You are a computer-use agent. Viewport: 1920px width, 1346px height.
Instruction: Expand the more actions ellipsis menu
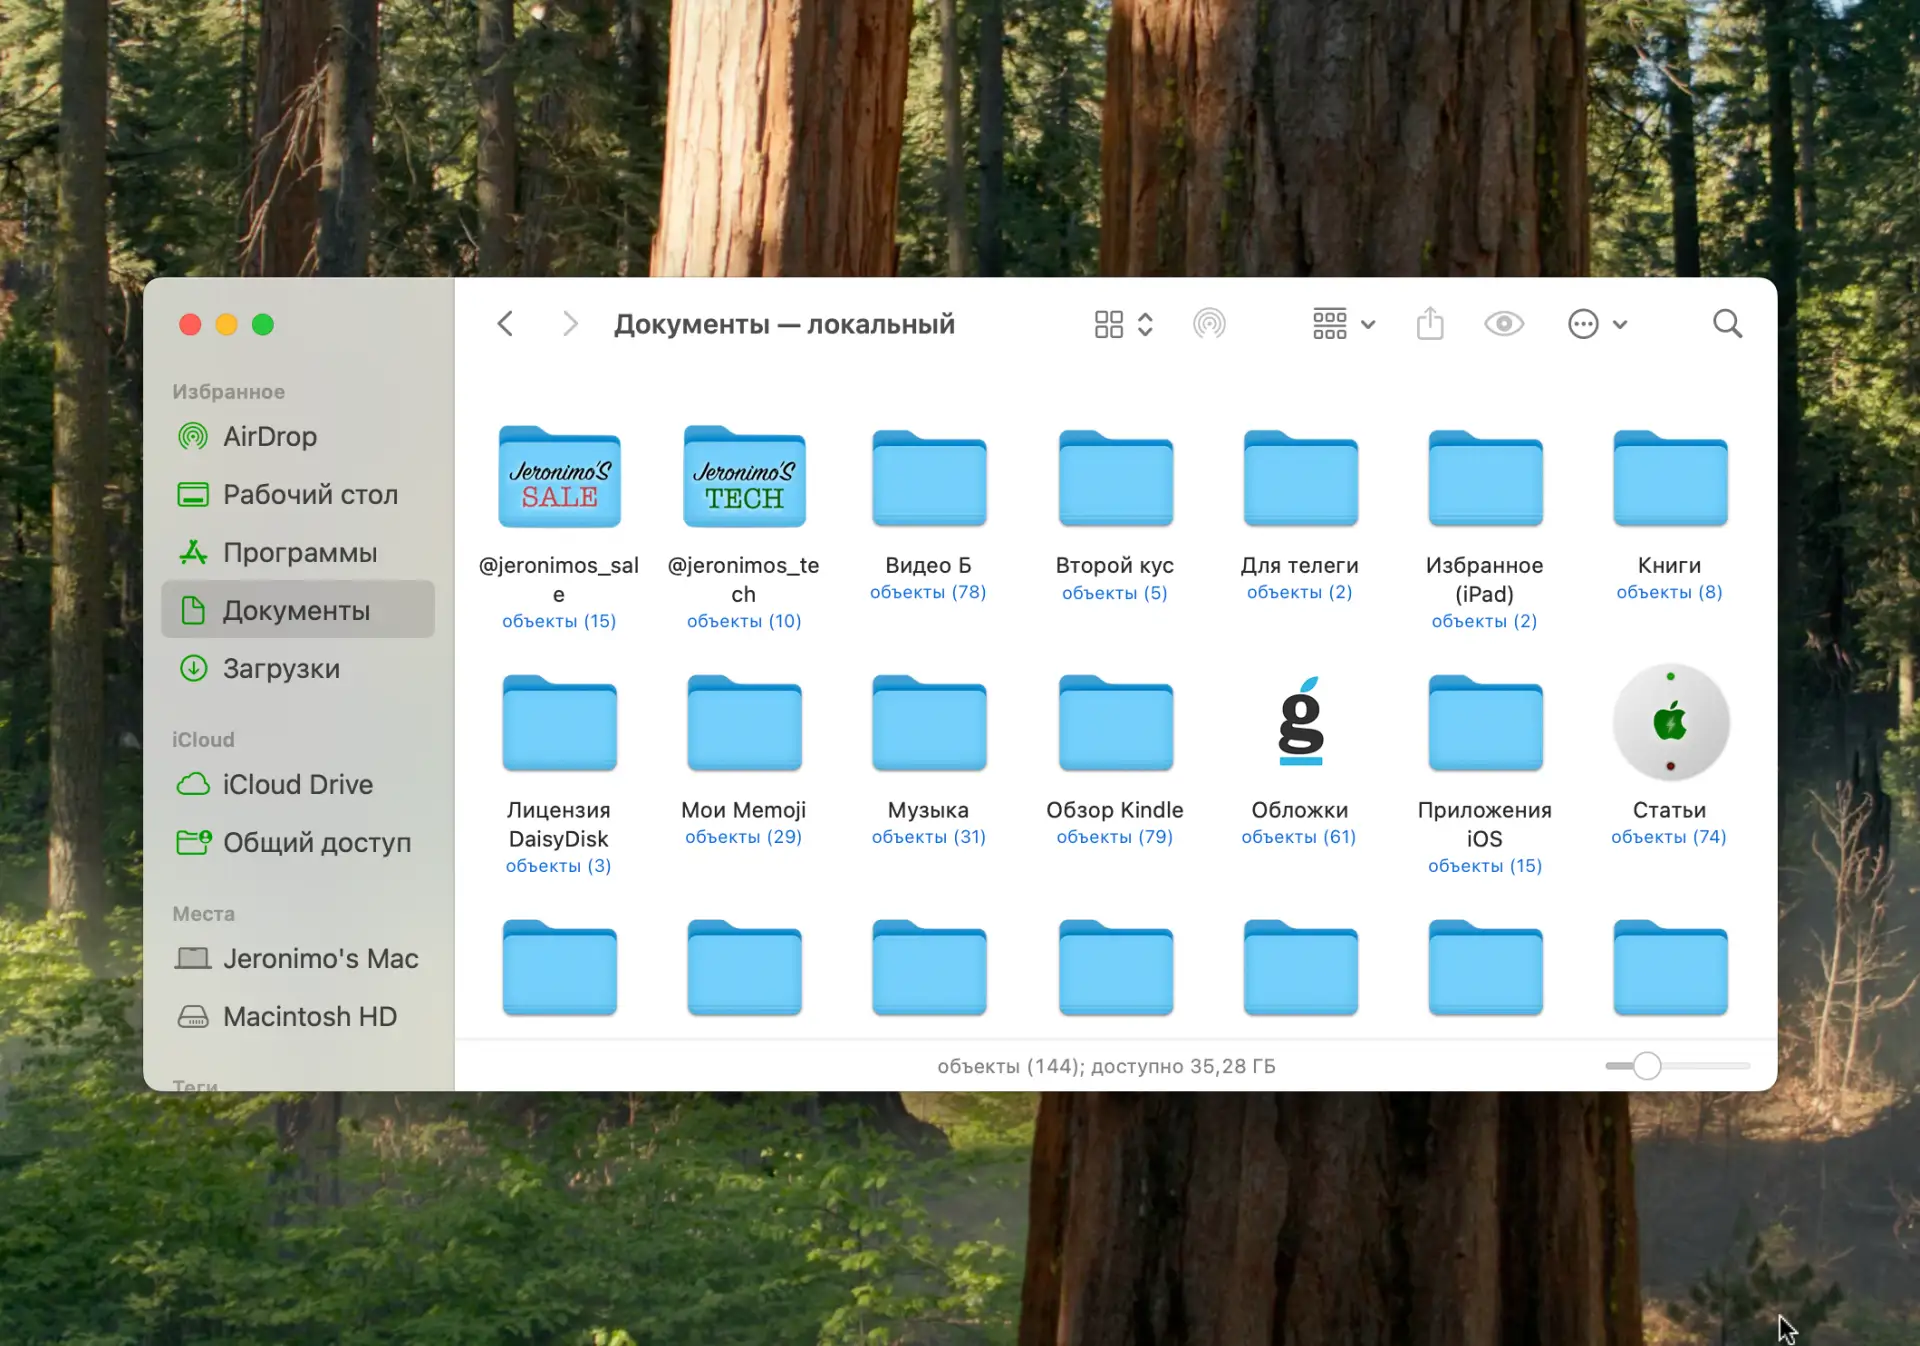1597,324
